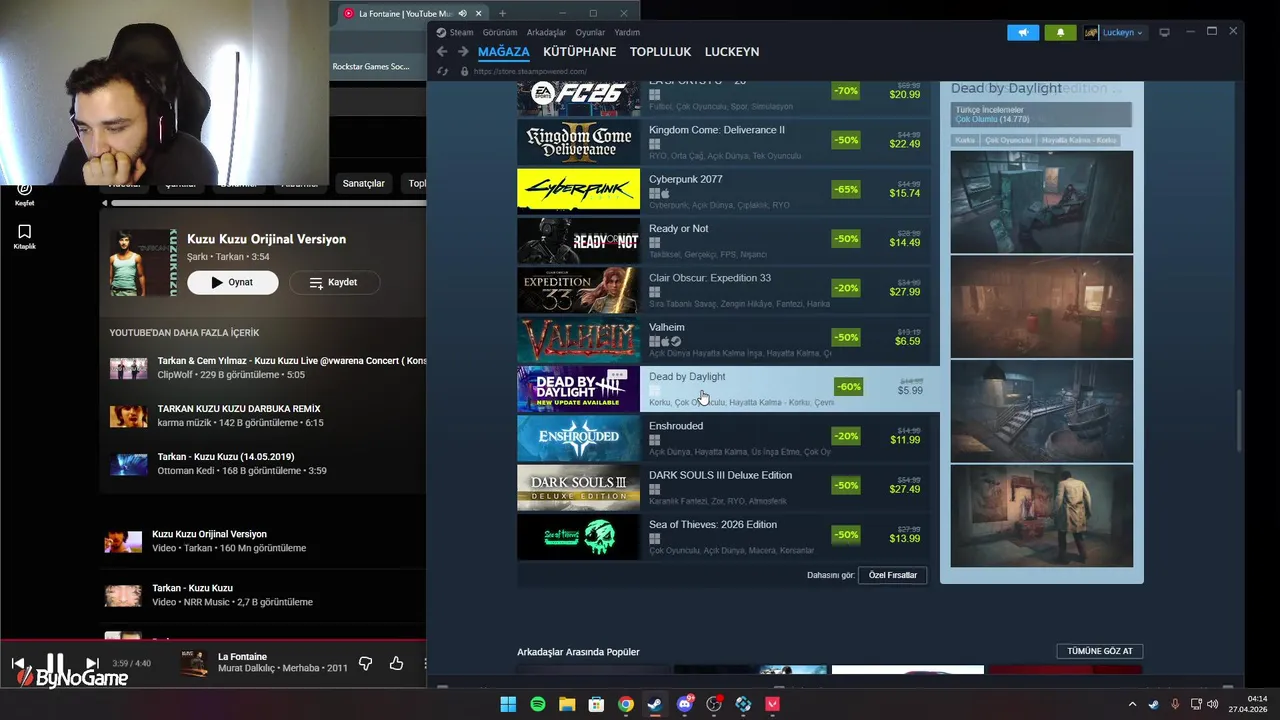Image resolution: width=1280 pixels, height=720 pixels.
Task: Open first Dead by Daylight preview screenshot
Action: click(1041, 202)
